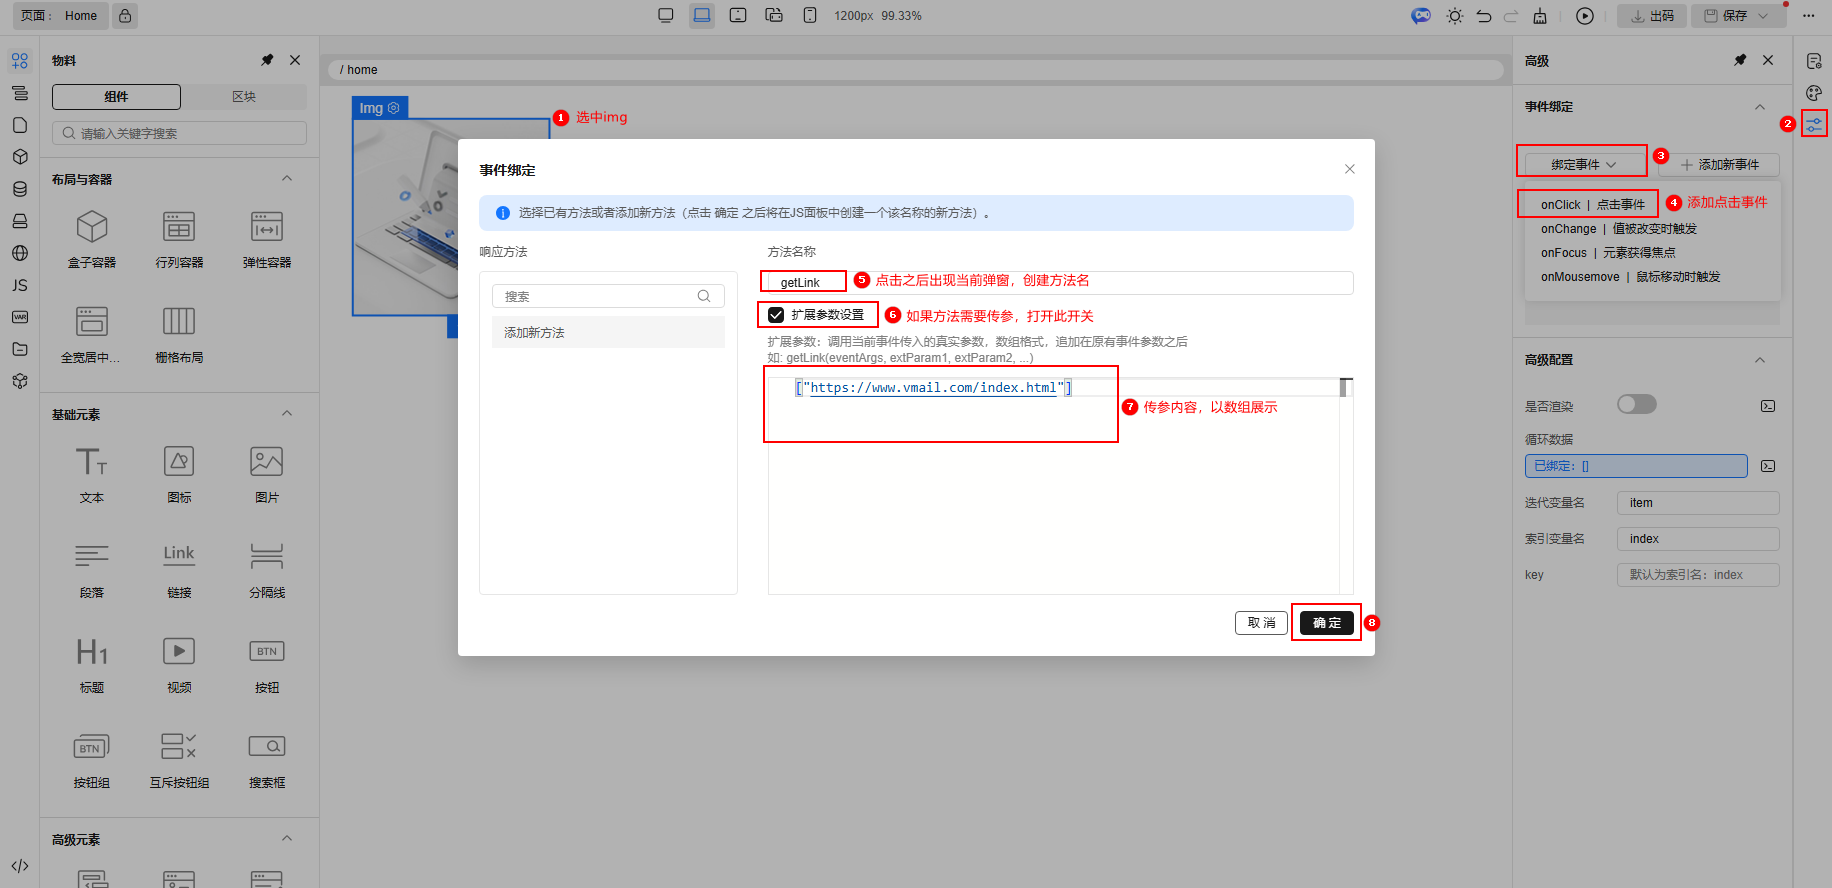The width and height of the screenshot is (1832, 888).
Task: Open the AI robot assistant icon
Action: tap(1421, 16)
